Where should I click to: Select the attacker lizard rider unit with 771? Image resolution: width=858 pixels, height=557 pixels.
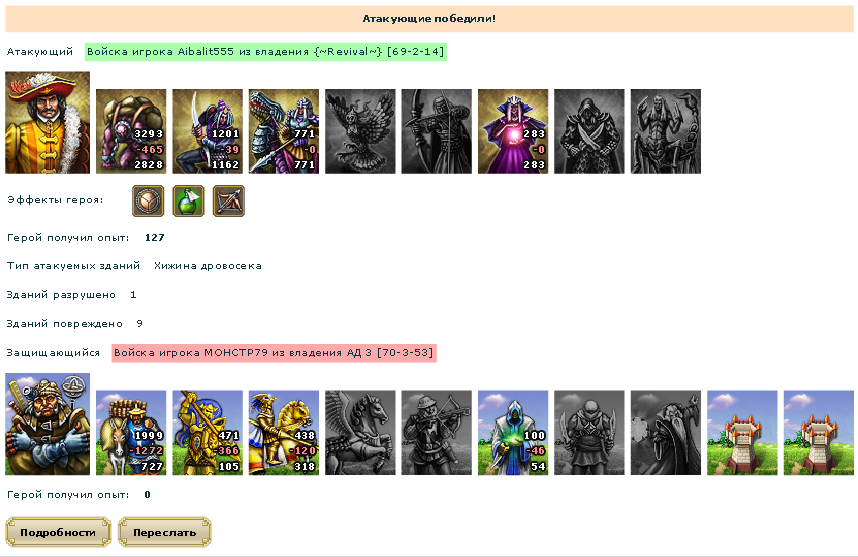click(284, 131)
